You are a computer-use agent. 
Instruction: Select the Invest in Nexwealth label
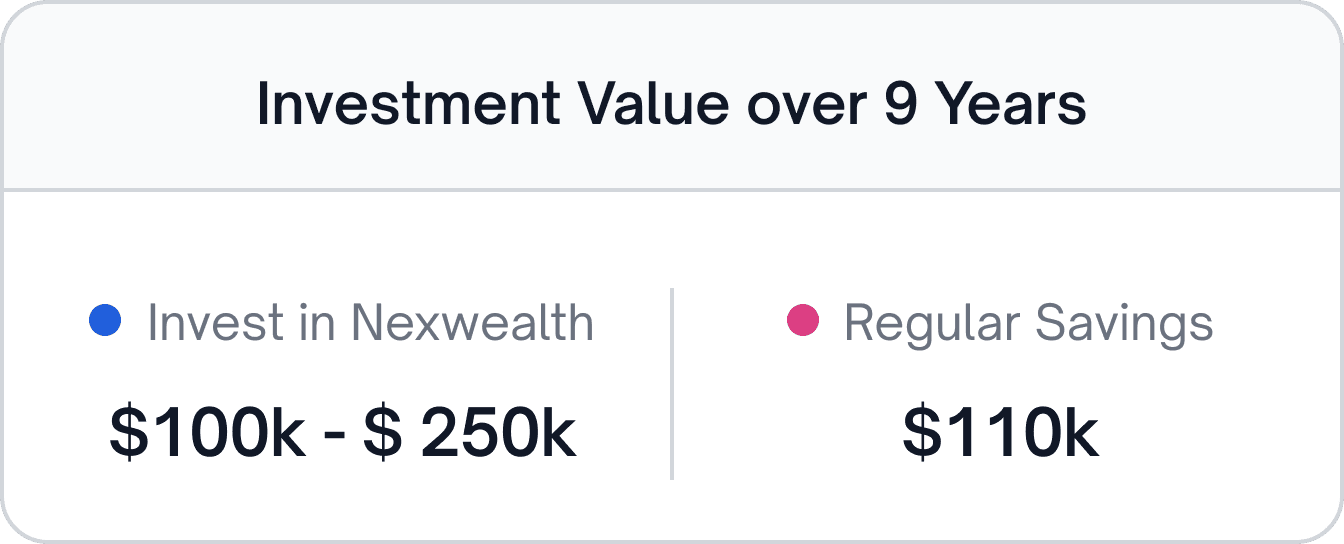point(370,323)
